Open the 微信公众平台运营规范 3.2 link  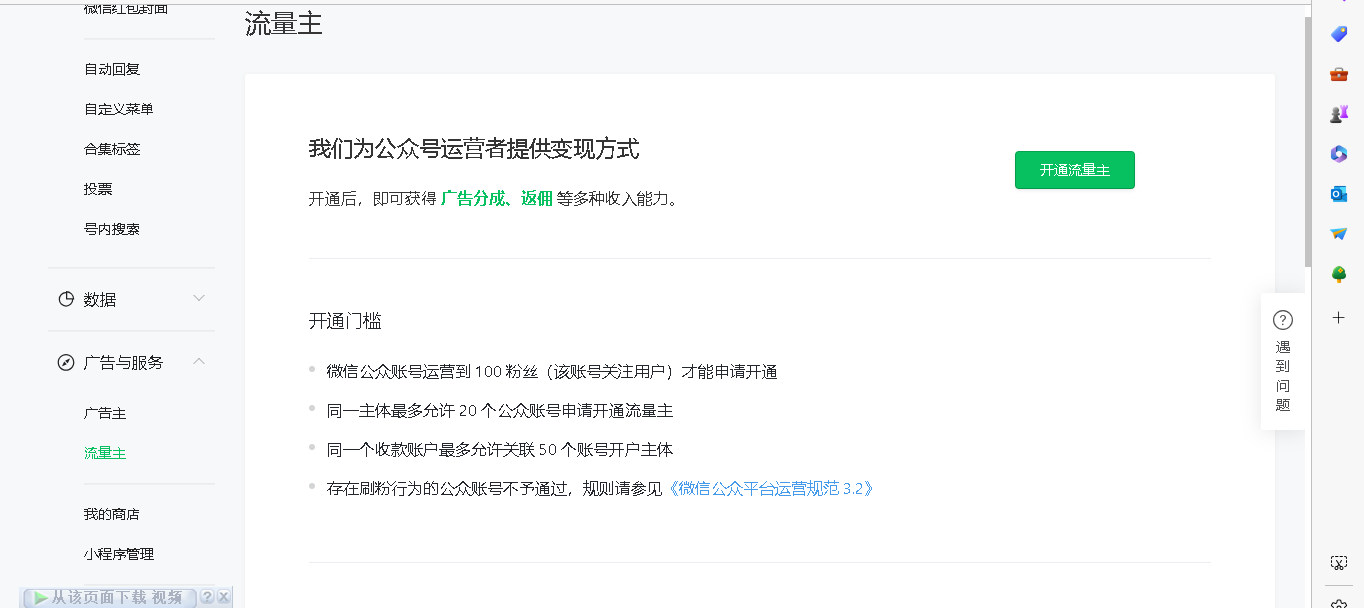click(771, 489)
